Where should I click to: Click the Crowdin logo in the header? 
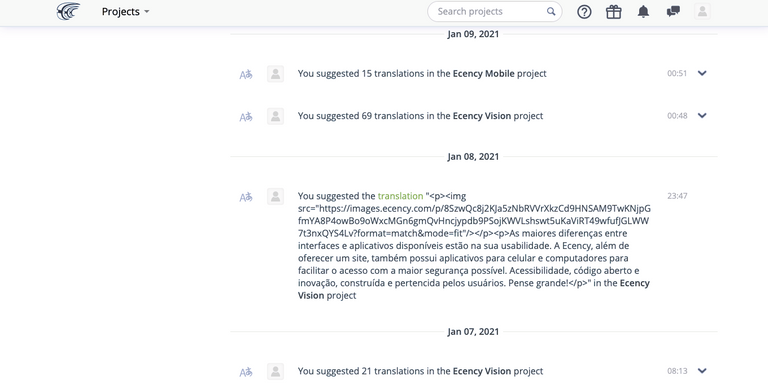pos(68,11)
